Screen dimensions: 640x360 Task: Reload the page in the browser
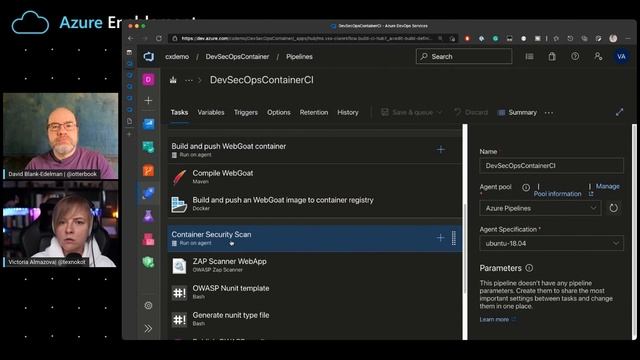click(x=158, y=38)
